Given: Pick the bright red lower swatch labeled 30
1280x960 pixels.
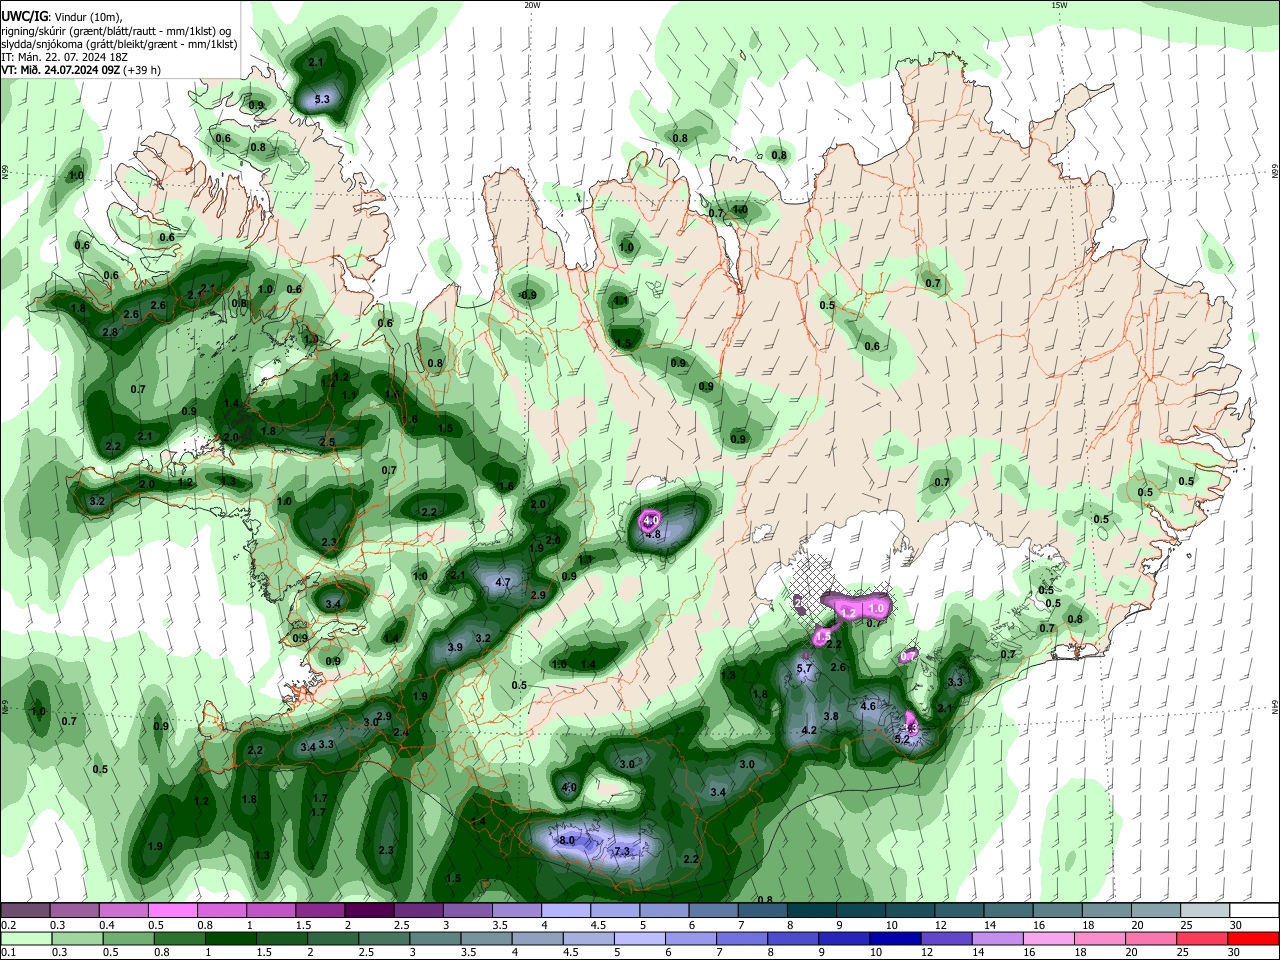Looking at the screenshot, I should pyautogui.click(x=1254, y=938).
